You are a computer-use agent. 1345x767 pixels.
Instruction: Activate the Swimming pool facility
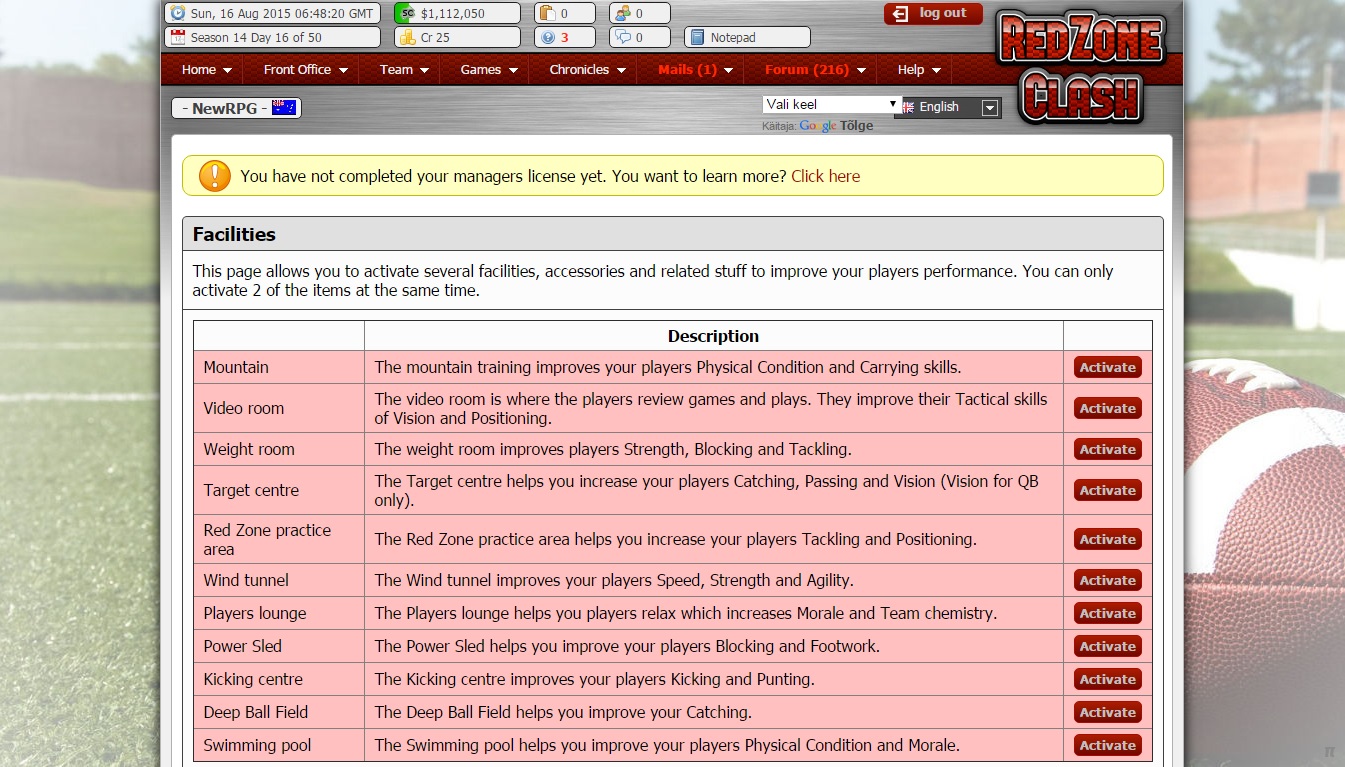click(1107, 745)
